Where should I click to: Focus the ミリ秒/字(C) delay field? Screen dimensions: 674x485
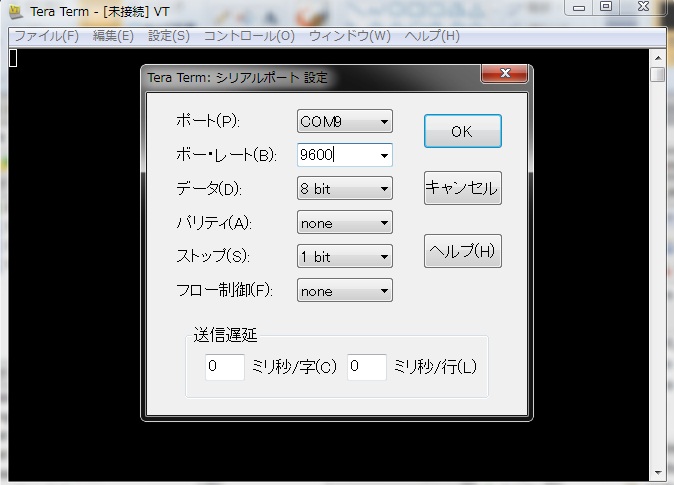[225, 367]
